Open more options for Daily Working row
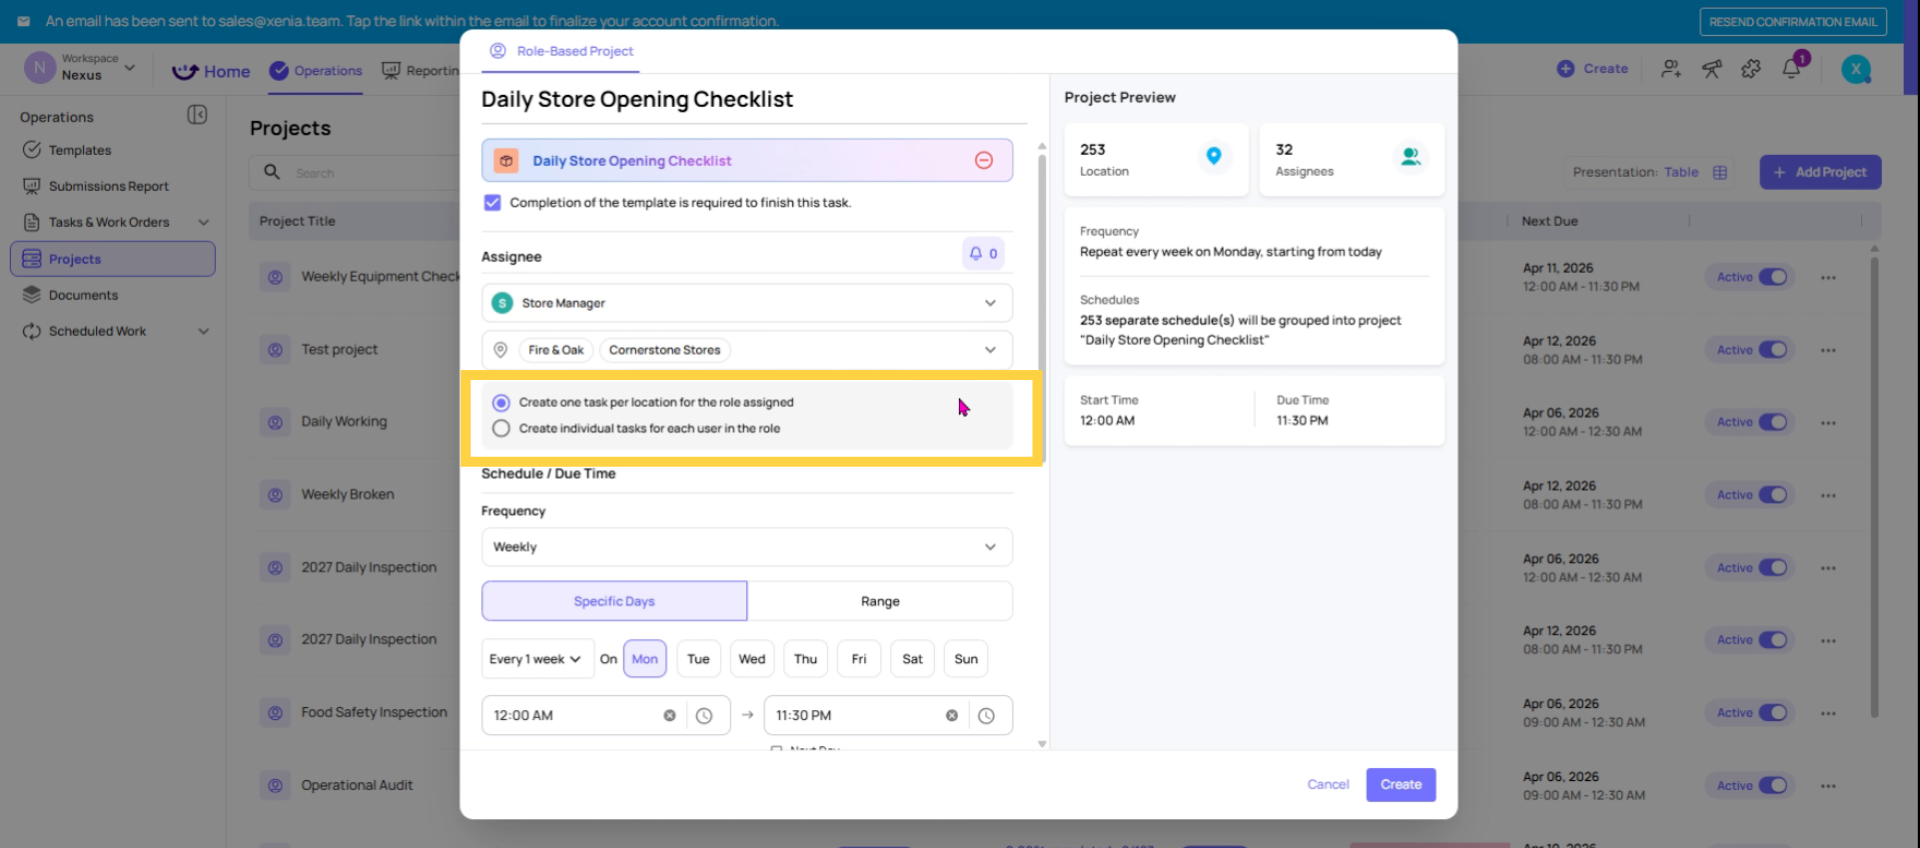 click(x=1828, y=422)
